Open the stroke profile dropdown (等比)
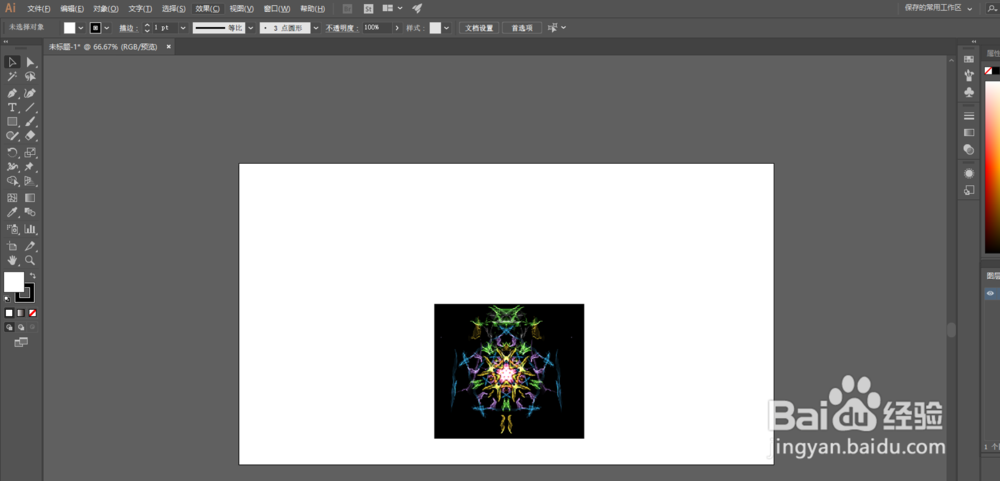Image resolution: width=1000 pixels, height=481 pixels. point(251,28)
